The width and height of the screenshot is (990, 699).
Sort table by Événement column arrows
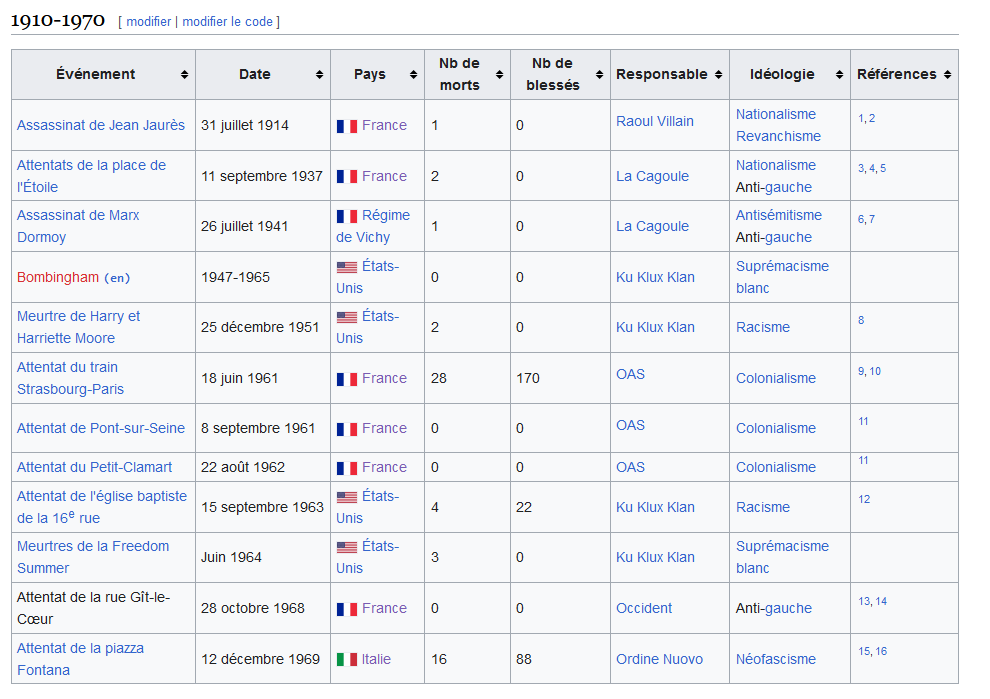185,75
